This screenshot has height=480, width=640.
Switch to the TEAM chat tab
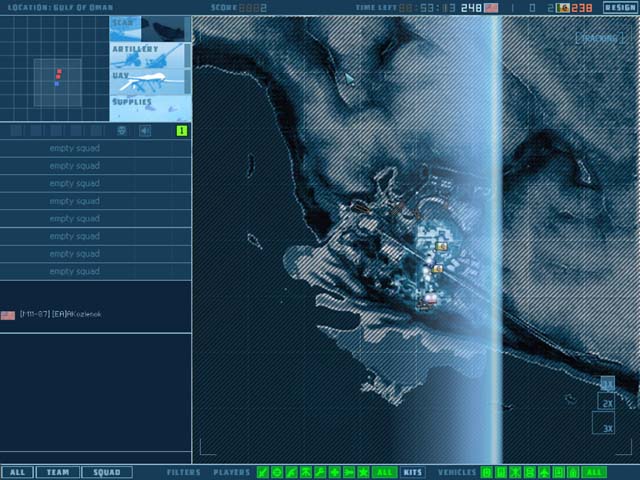pos(58,472)
